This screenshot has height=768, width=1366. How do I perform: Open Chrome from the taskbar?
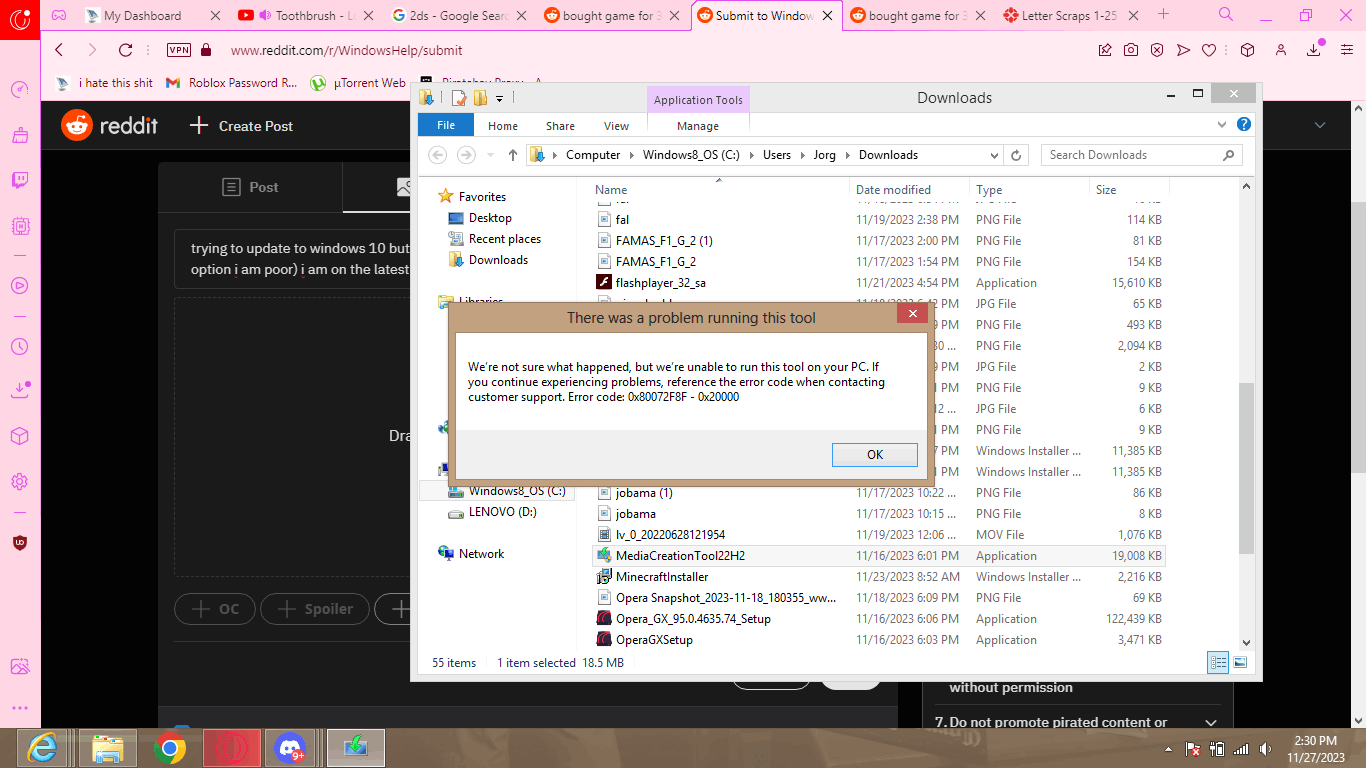click(x=170, y=747)
